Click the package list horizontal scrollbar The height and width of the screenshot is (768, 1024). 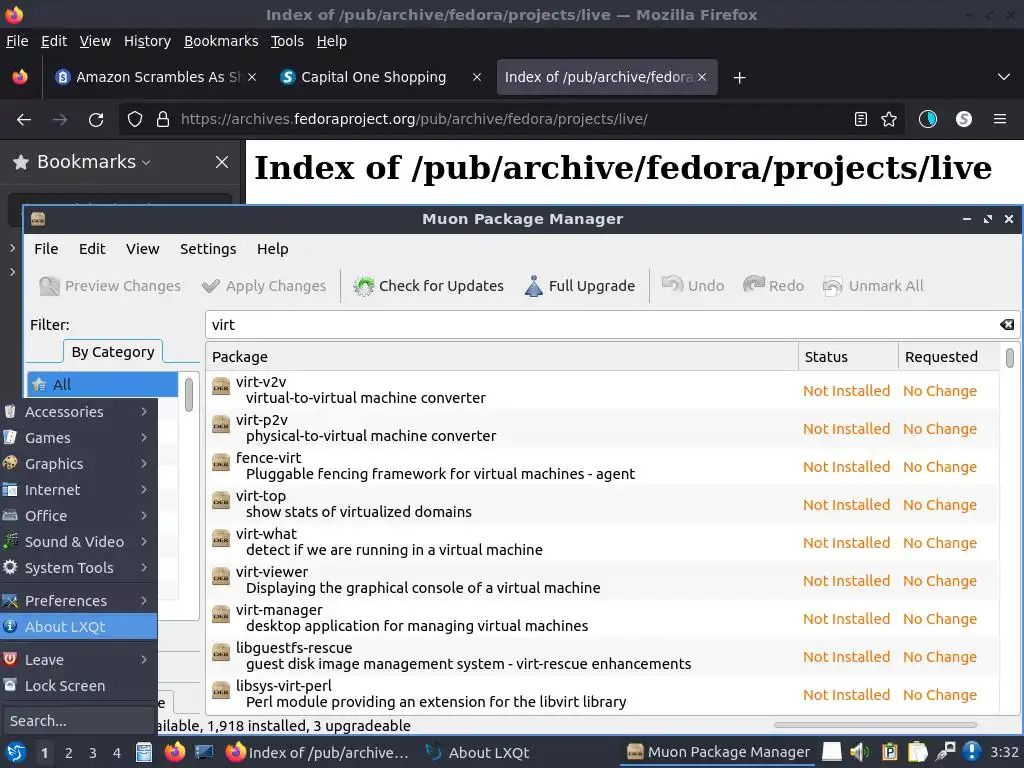coord(875,725)
